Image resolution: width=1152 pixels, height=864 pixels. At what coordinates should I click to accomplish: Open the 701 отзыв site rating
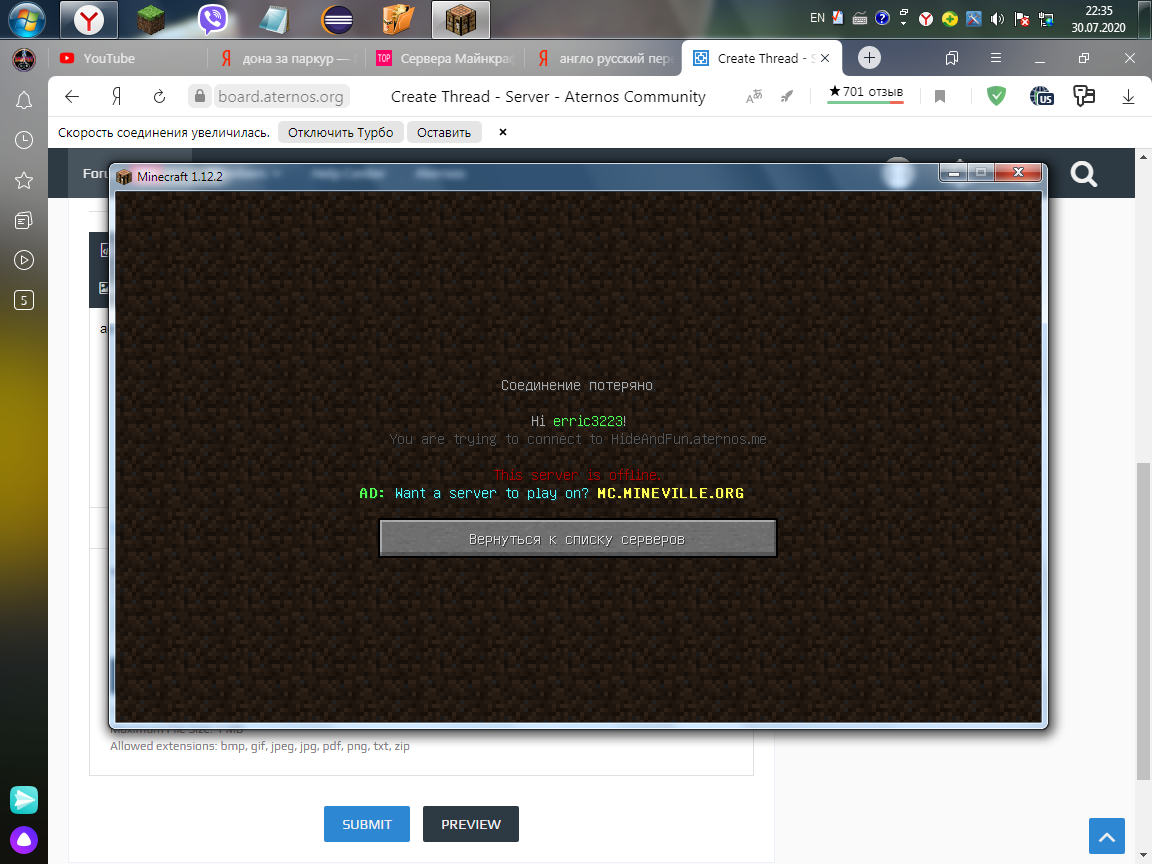click(865, 93)
